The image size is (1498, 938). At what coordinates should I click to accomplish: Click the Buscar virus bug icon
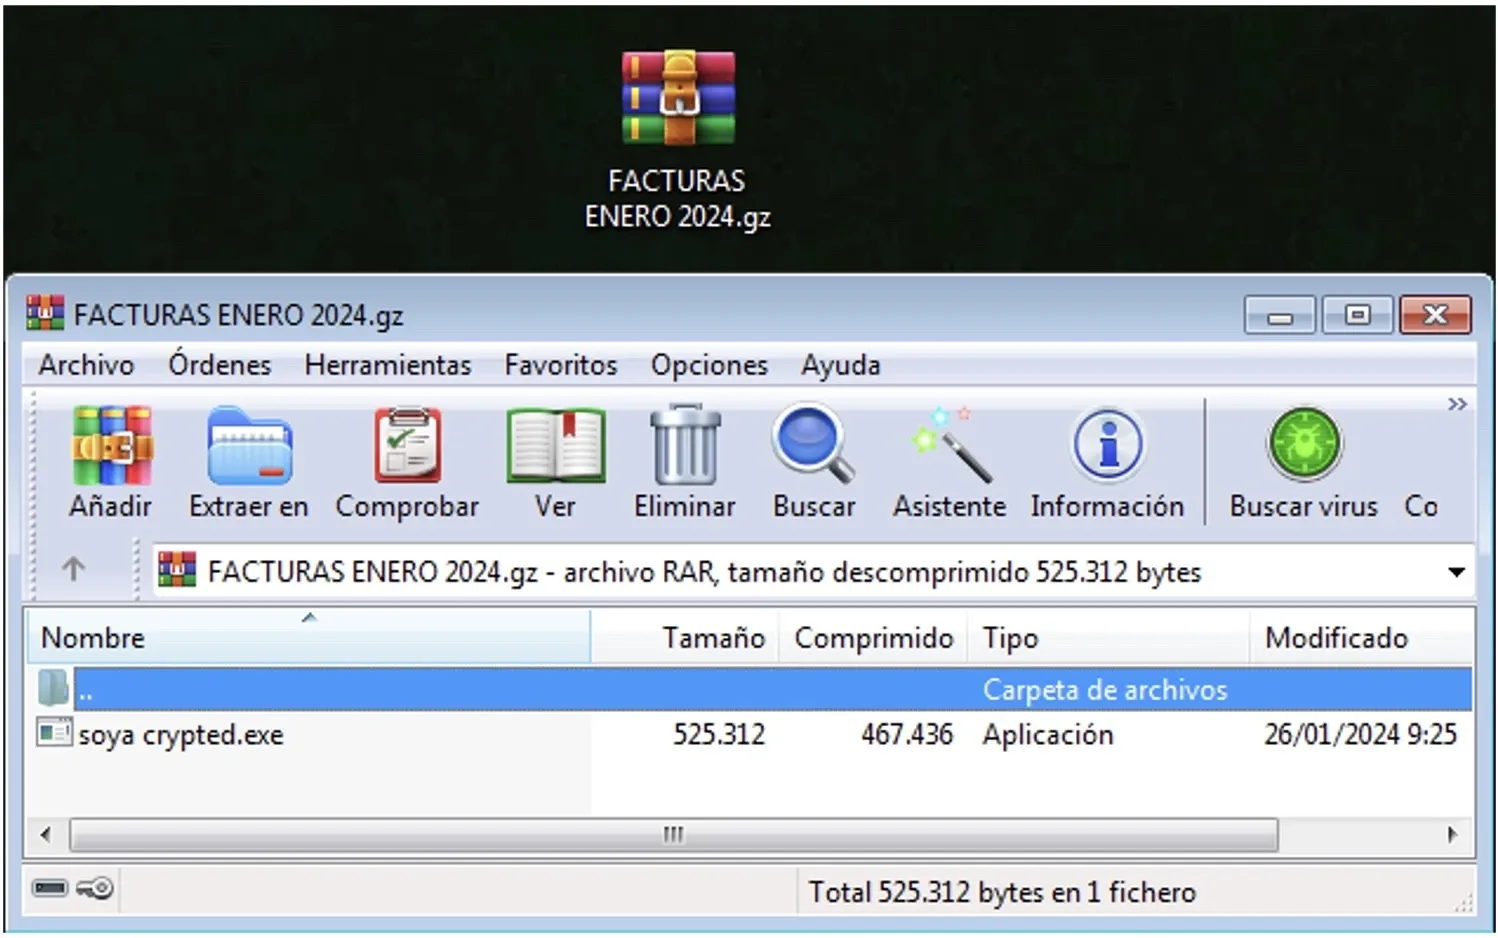pyautogui.click(x=1304, y=445)
